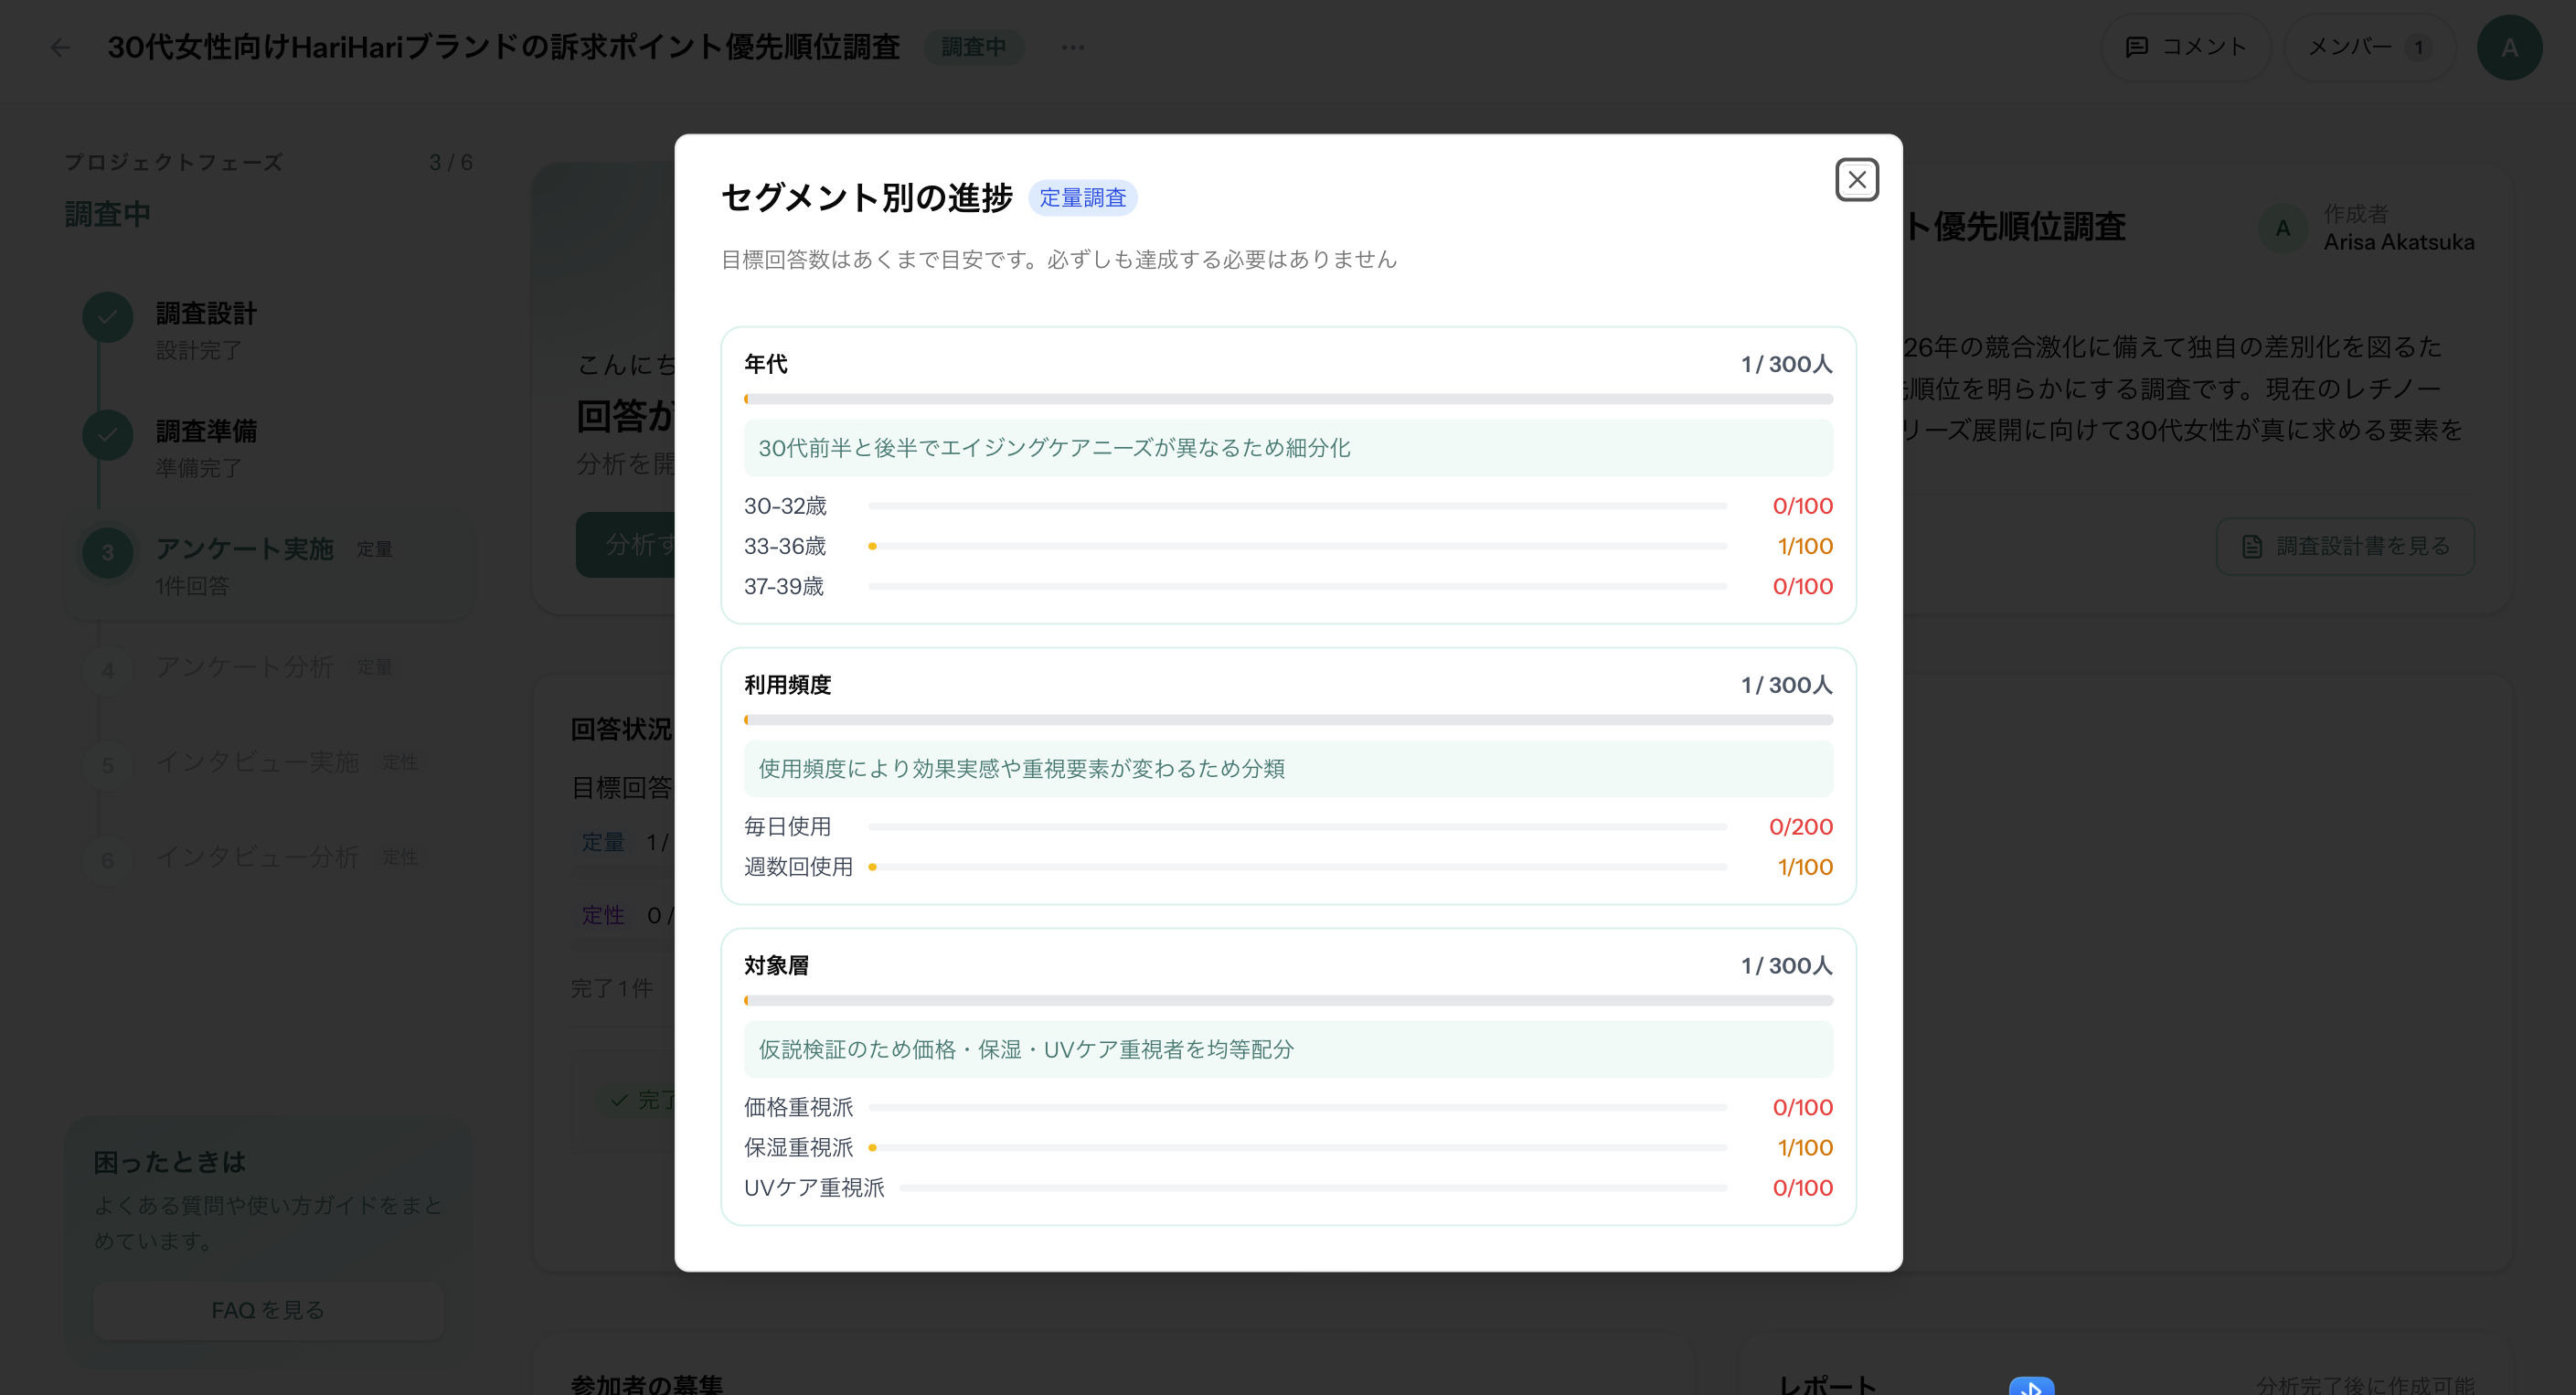Click the 利用頻度 overall progress bar

[x=1288, y=720]
